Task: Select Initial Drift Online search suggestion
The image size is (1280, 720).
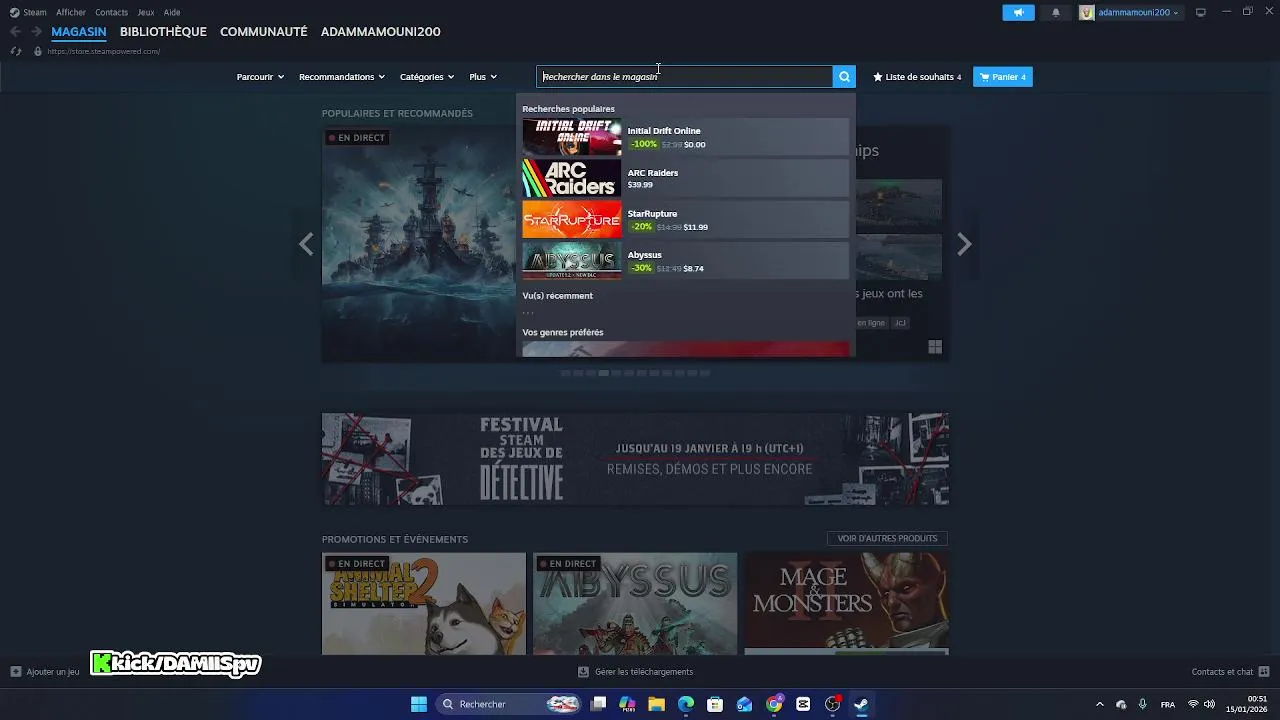Action: click(685, 138)
